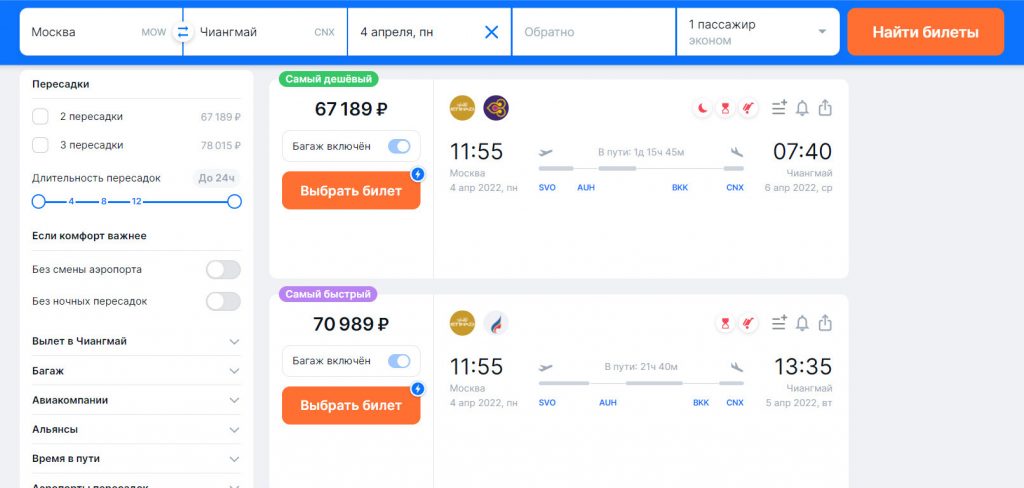Screen dimensions: 1024x488
Task: Expand Вылет в Чиангмай filter section
Action: 136,341
